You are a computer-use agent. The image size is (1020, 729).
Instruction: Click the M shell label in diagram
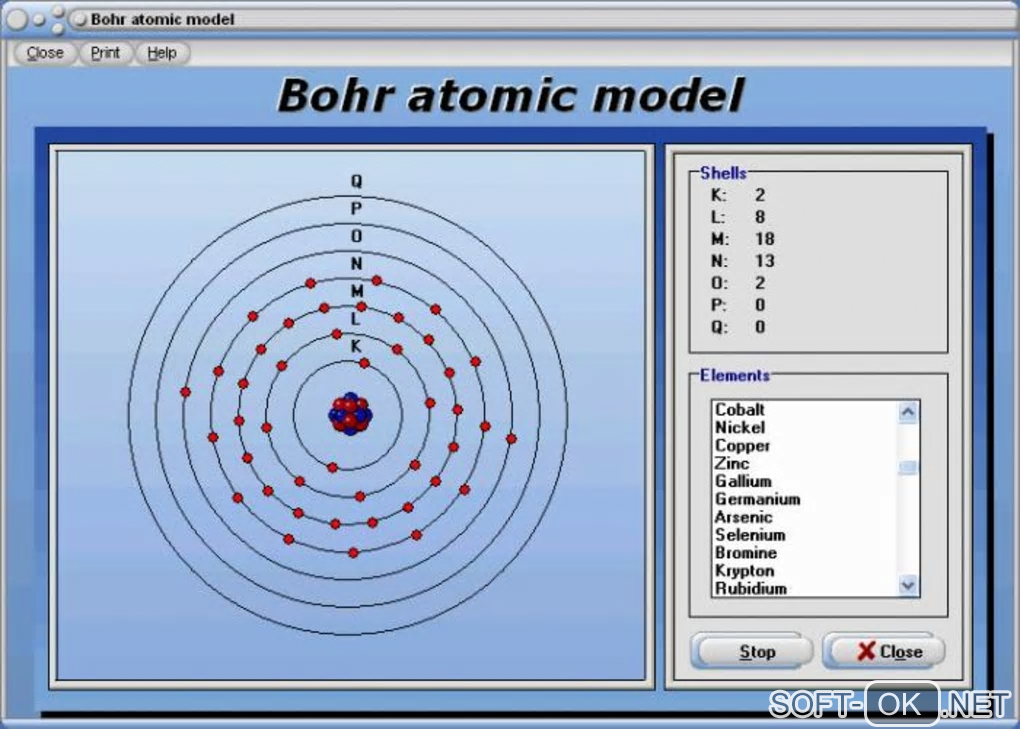click(x=356, y=291)
